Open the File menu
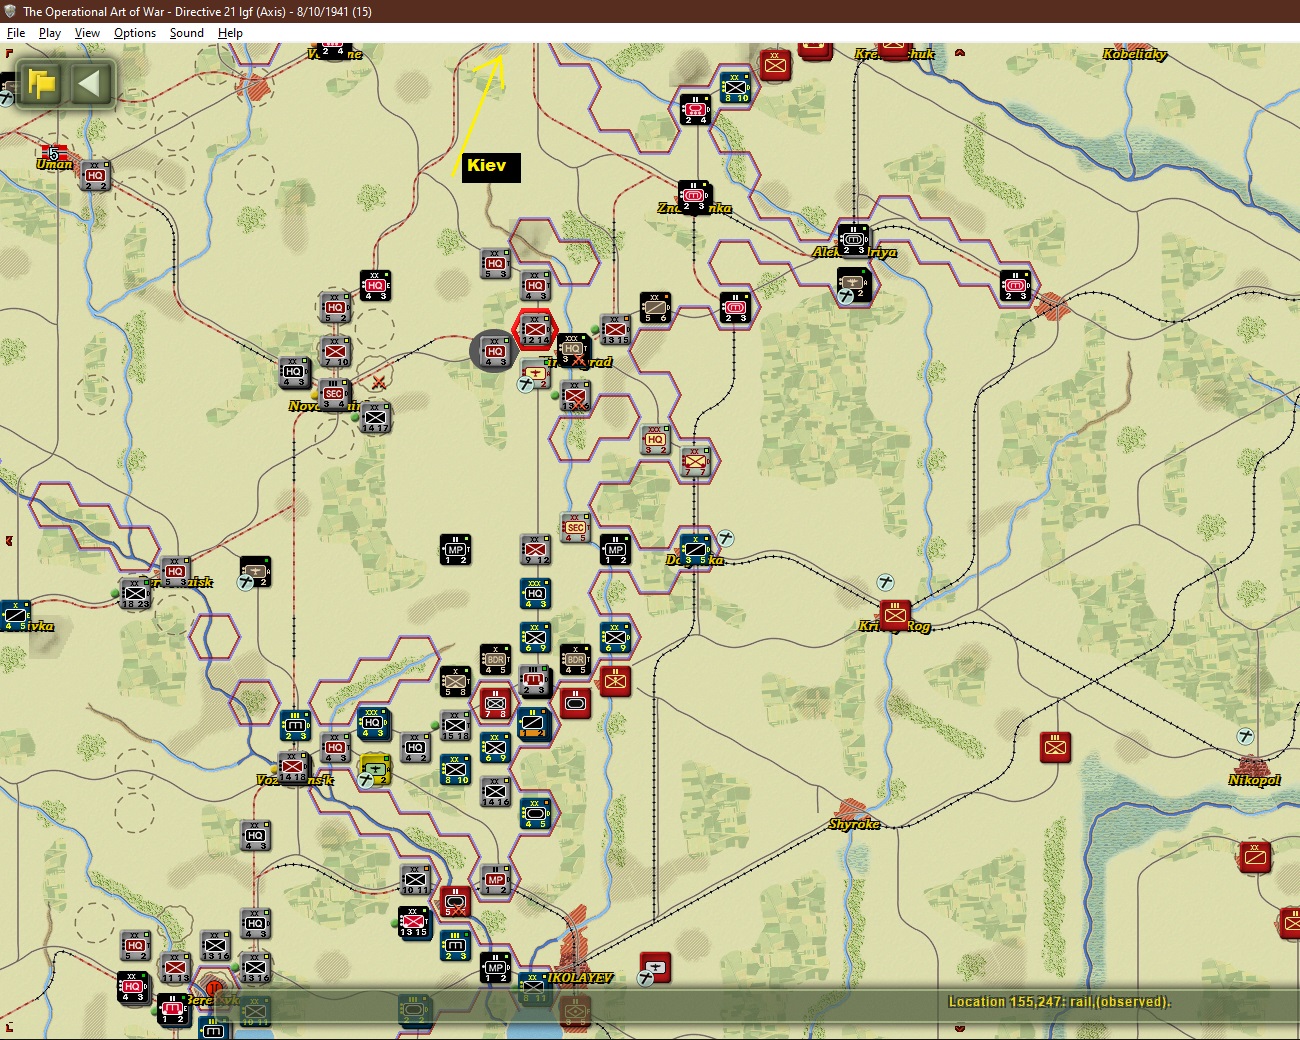1300x1040 pixels. (x=16, y=33)
